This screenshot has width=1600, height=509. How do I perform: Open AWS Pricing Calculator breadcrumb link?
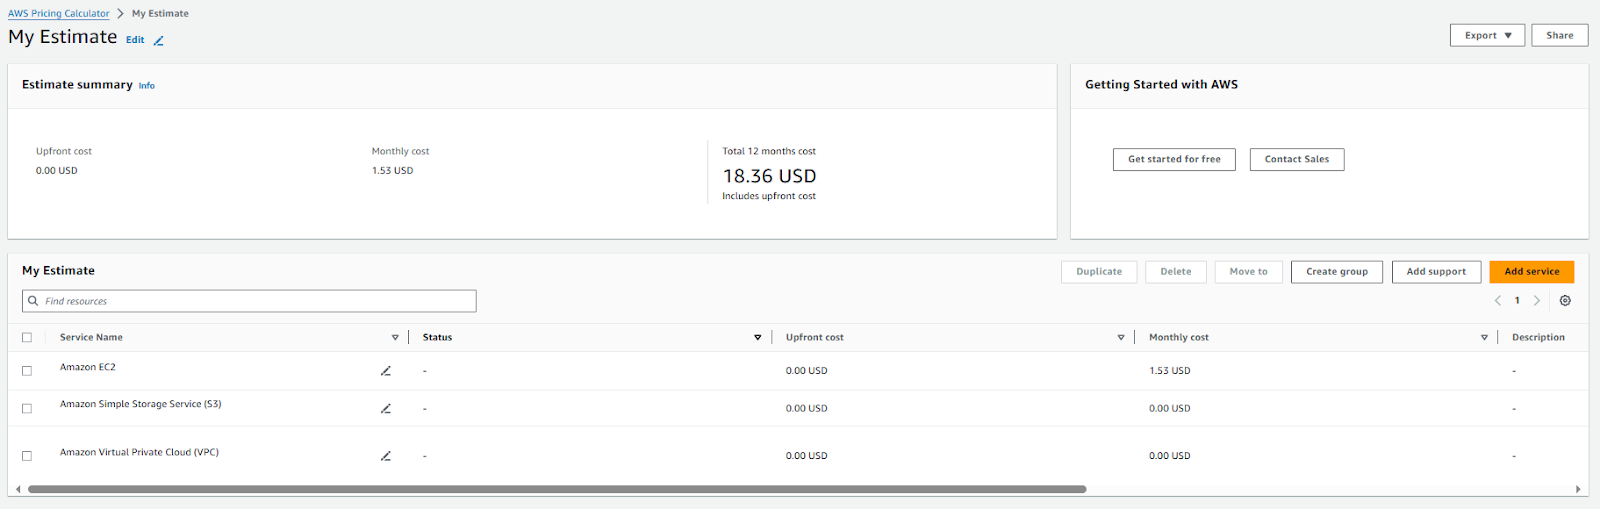click(x=59, y=14)
